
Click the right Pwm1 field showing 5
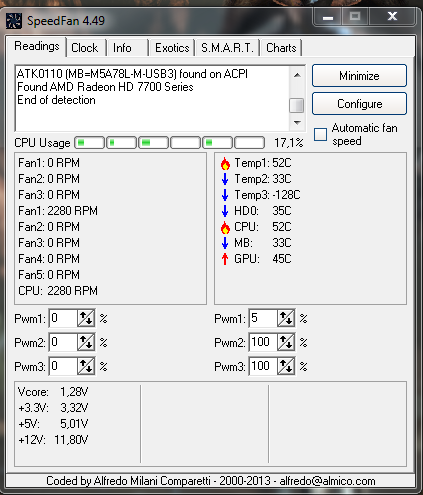tap(263, 319)
